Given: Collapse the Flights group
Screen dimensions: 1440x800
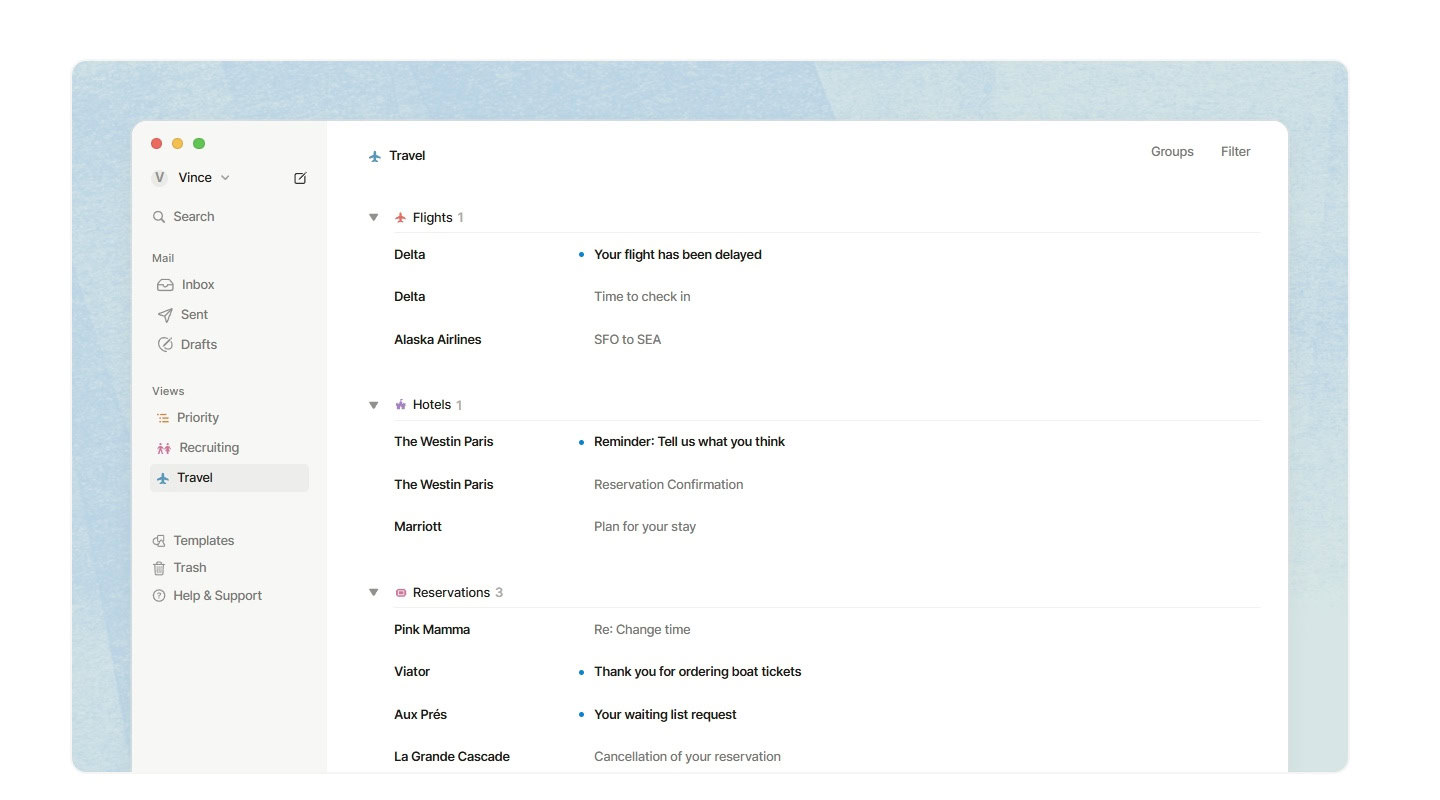Looking at the screenshot, I should pos(374,217).
